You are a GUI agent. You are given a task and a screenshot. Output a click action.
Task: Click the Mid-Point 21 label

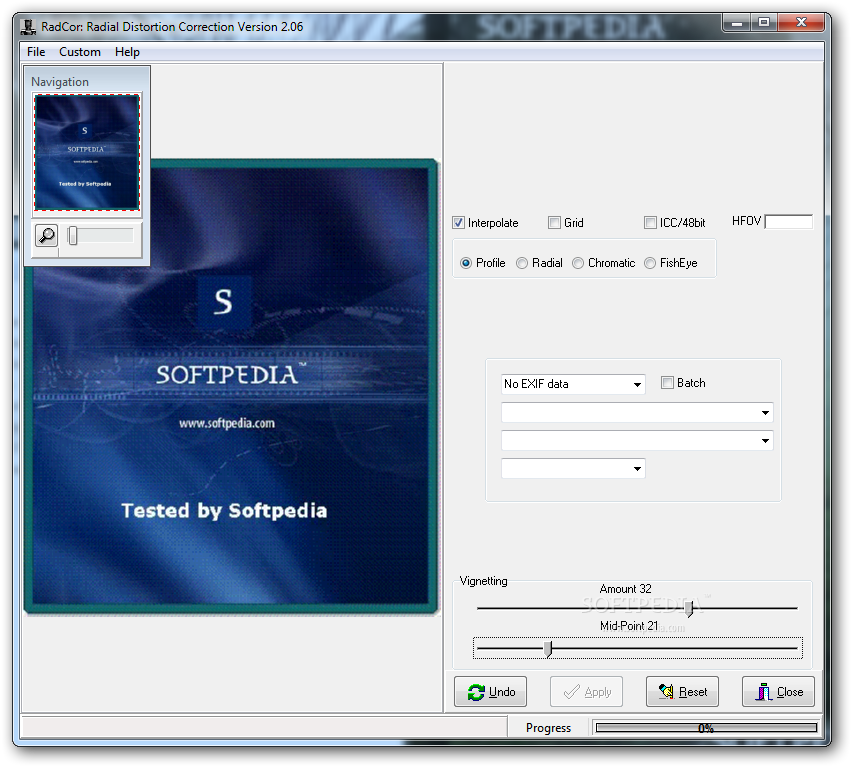(629, 626)
